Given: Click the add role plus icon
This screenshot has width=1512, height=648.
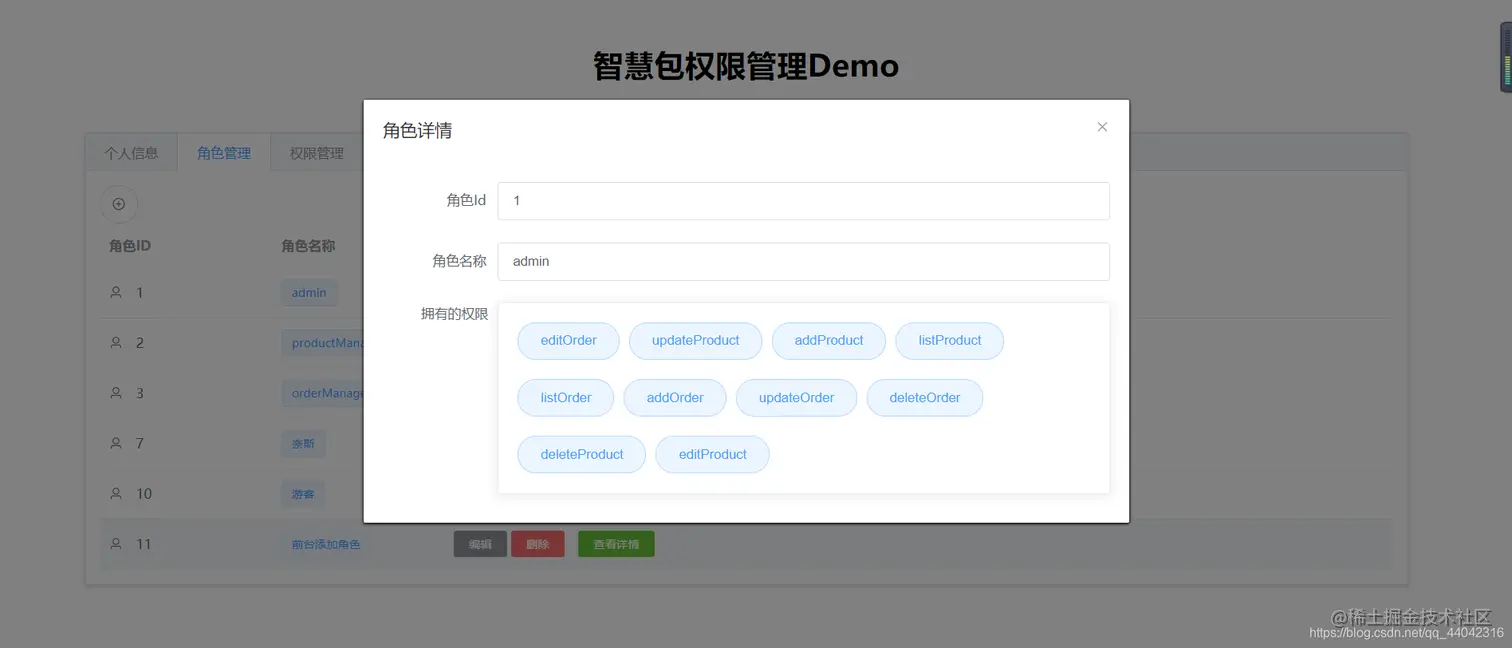Looking at the screenshot, I should pos(119,204).
